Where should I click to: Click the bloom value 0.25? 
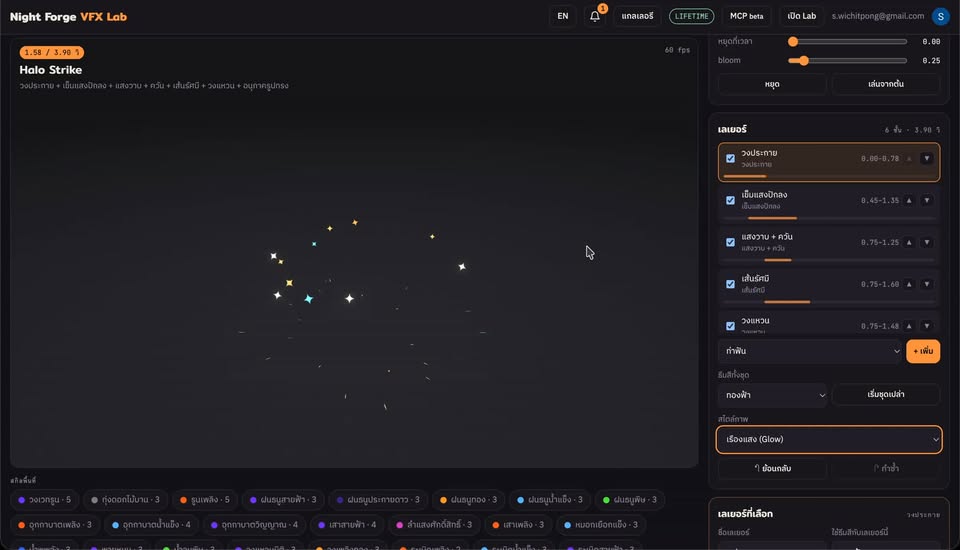[931, 61]
